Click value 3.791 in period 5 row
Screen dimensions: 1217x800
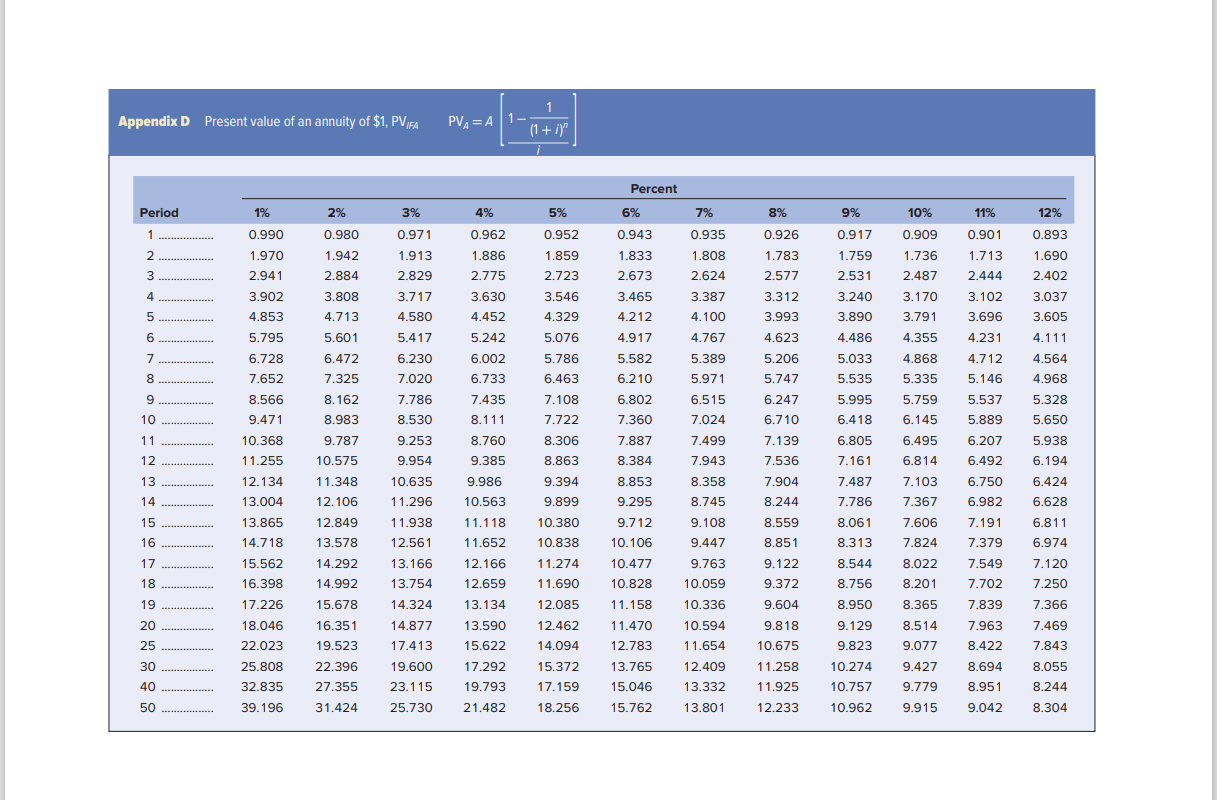(920, 317)
